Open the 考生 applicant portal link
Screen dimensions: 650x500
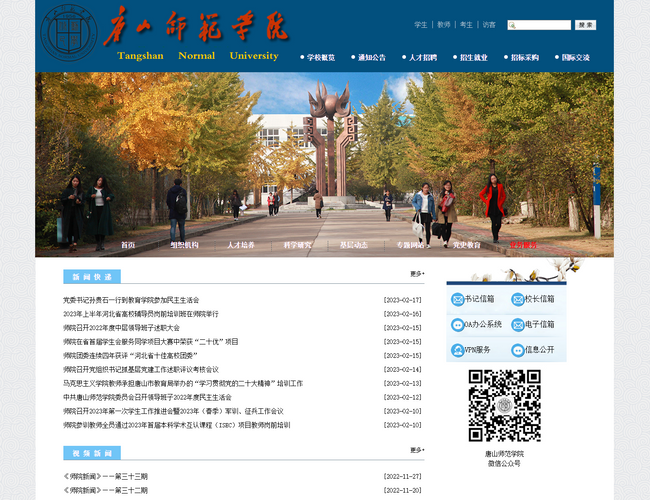click(x=466, y=25)
